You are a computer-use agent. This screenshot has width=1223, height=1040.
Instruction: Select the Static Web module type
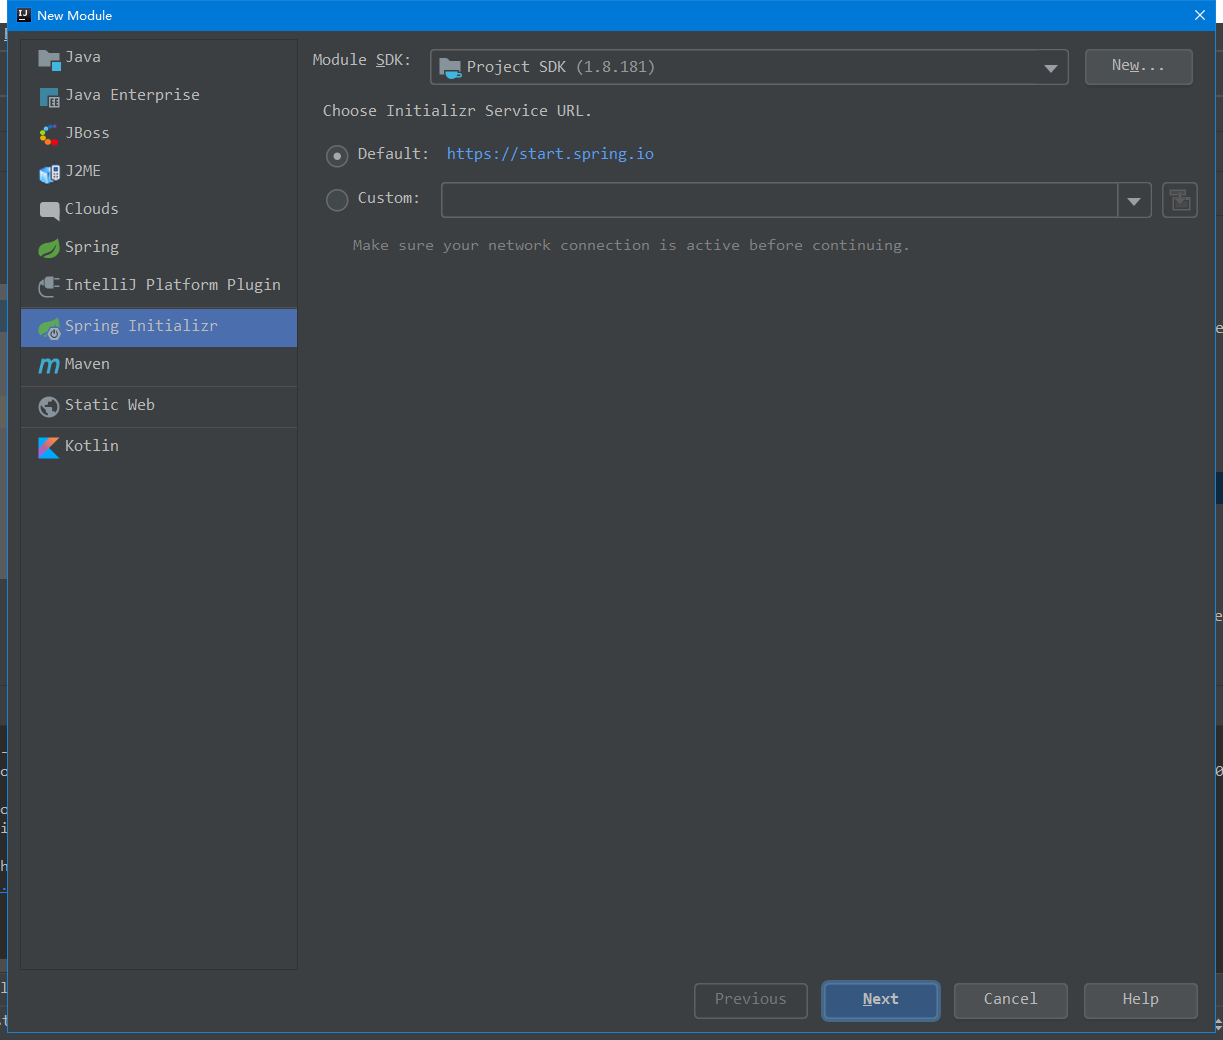coord(159,406)
